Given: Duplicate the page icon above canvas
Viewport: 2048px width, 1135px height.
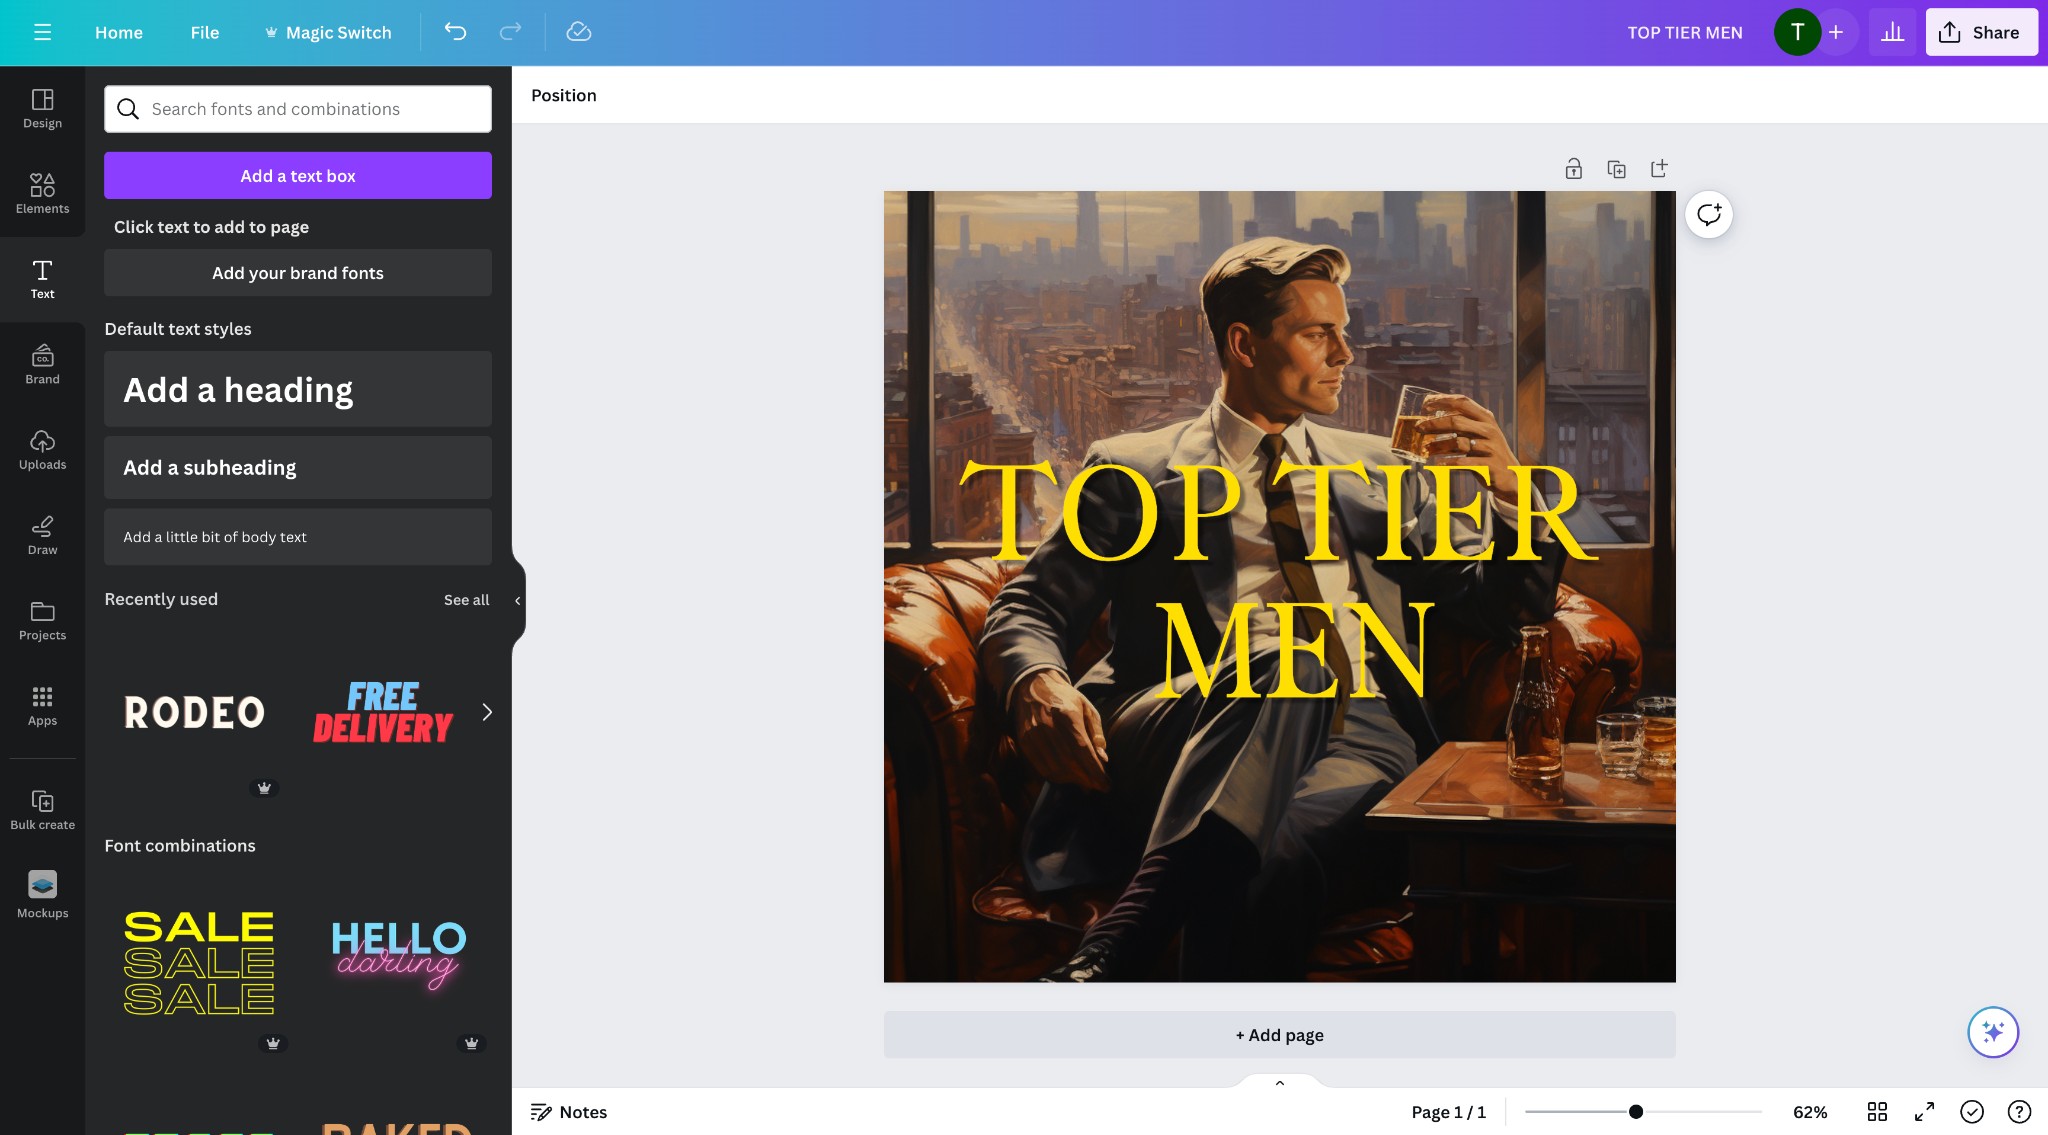Looking at the screenshot, I should tap(1616, 169).
